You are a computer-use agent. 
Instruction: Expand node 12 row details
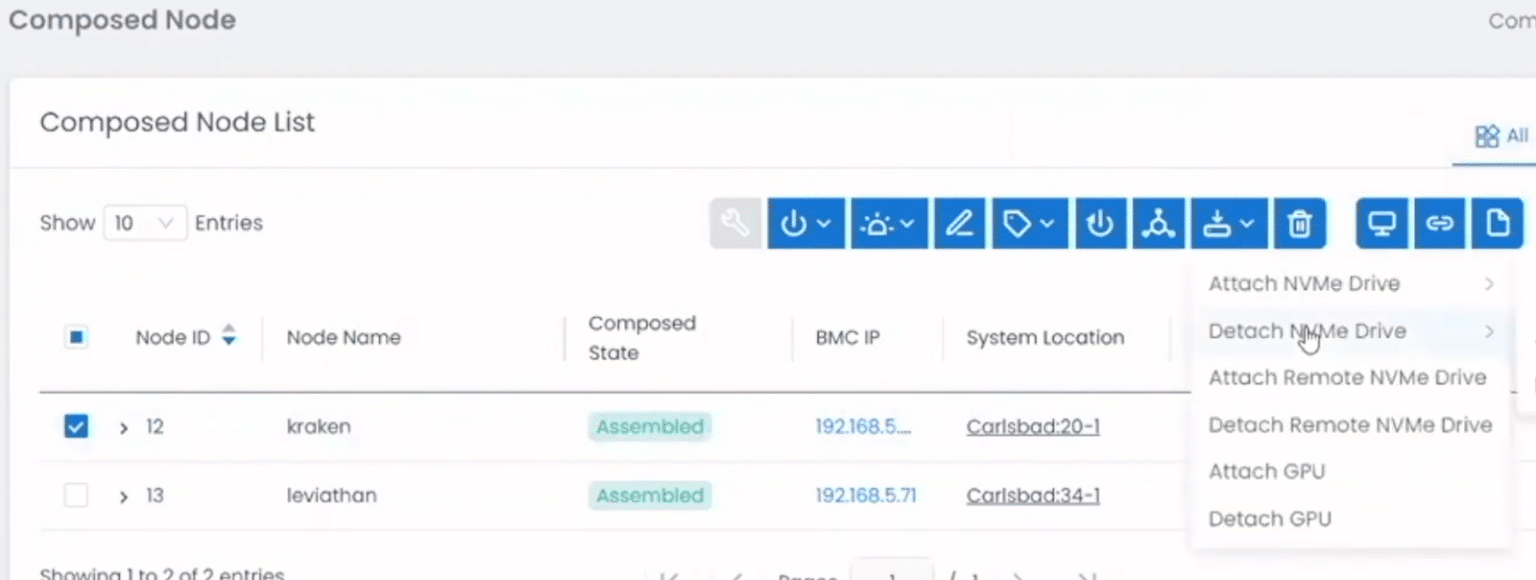[x=124, y=428]
